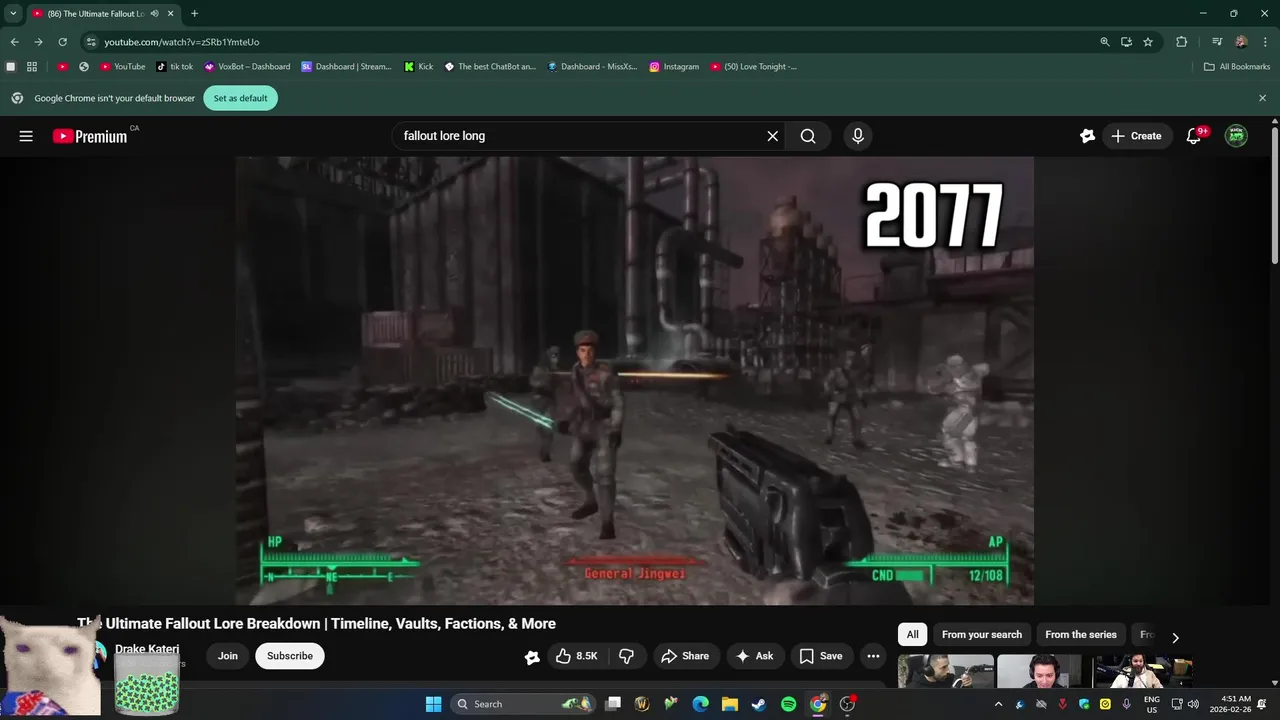Open the Create dropdown button
The width and height of the screenshot is (1280, 720).
point(1136,136)
